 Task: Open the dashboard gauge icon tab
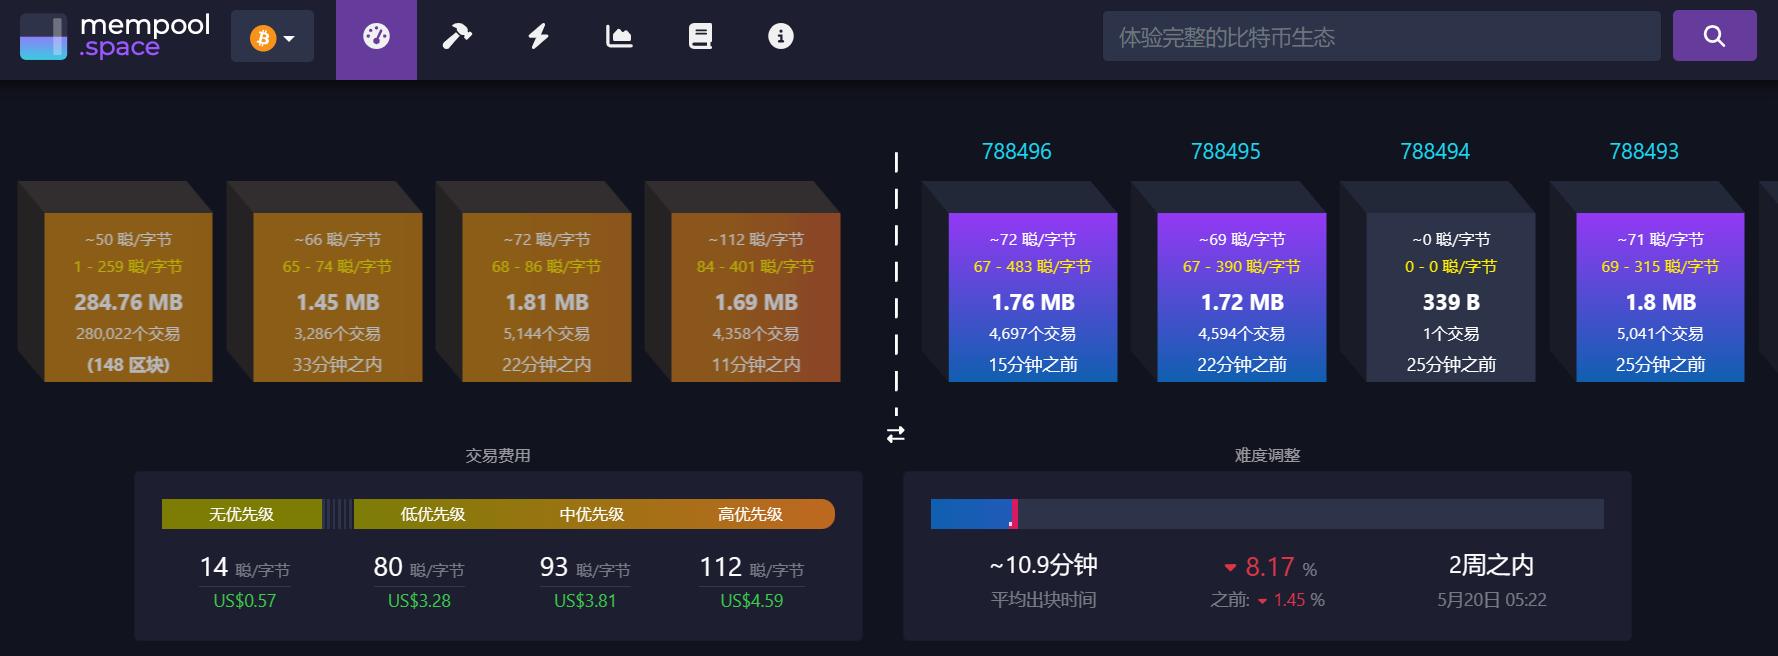tap(376, 38)
